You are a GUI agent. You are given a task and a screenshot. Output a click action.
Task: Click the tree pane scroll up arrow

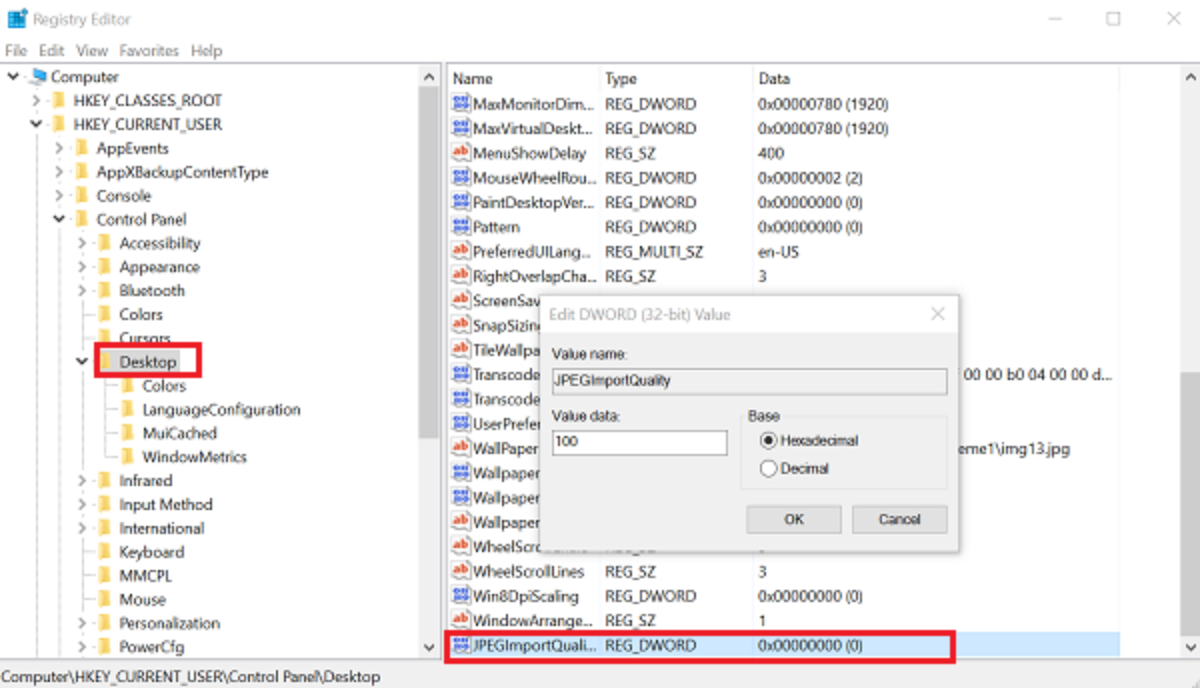430,77
